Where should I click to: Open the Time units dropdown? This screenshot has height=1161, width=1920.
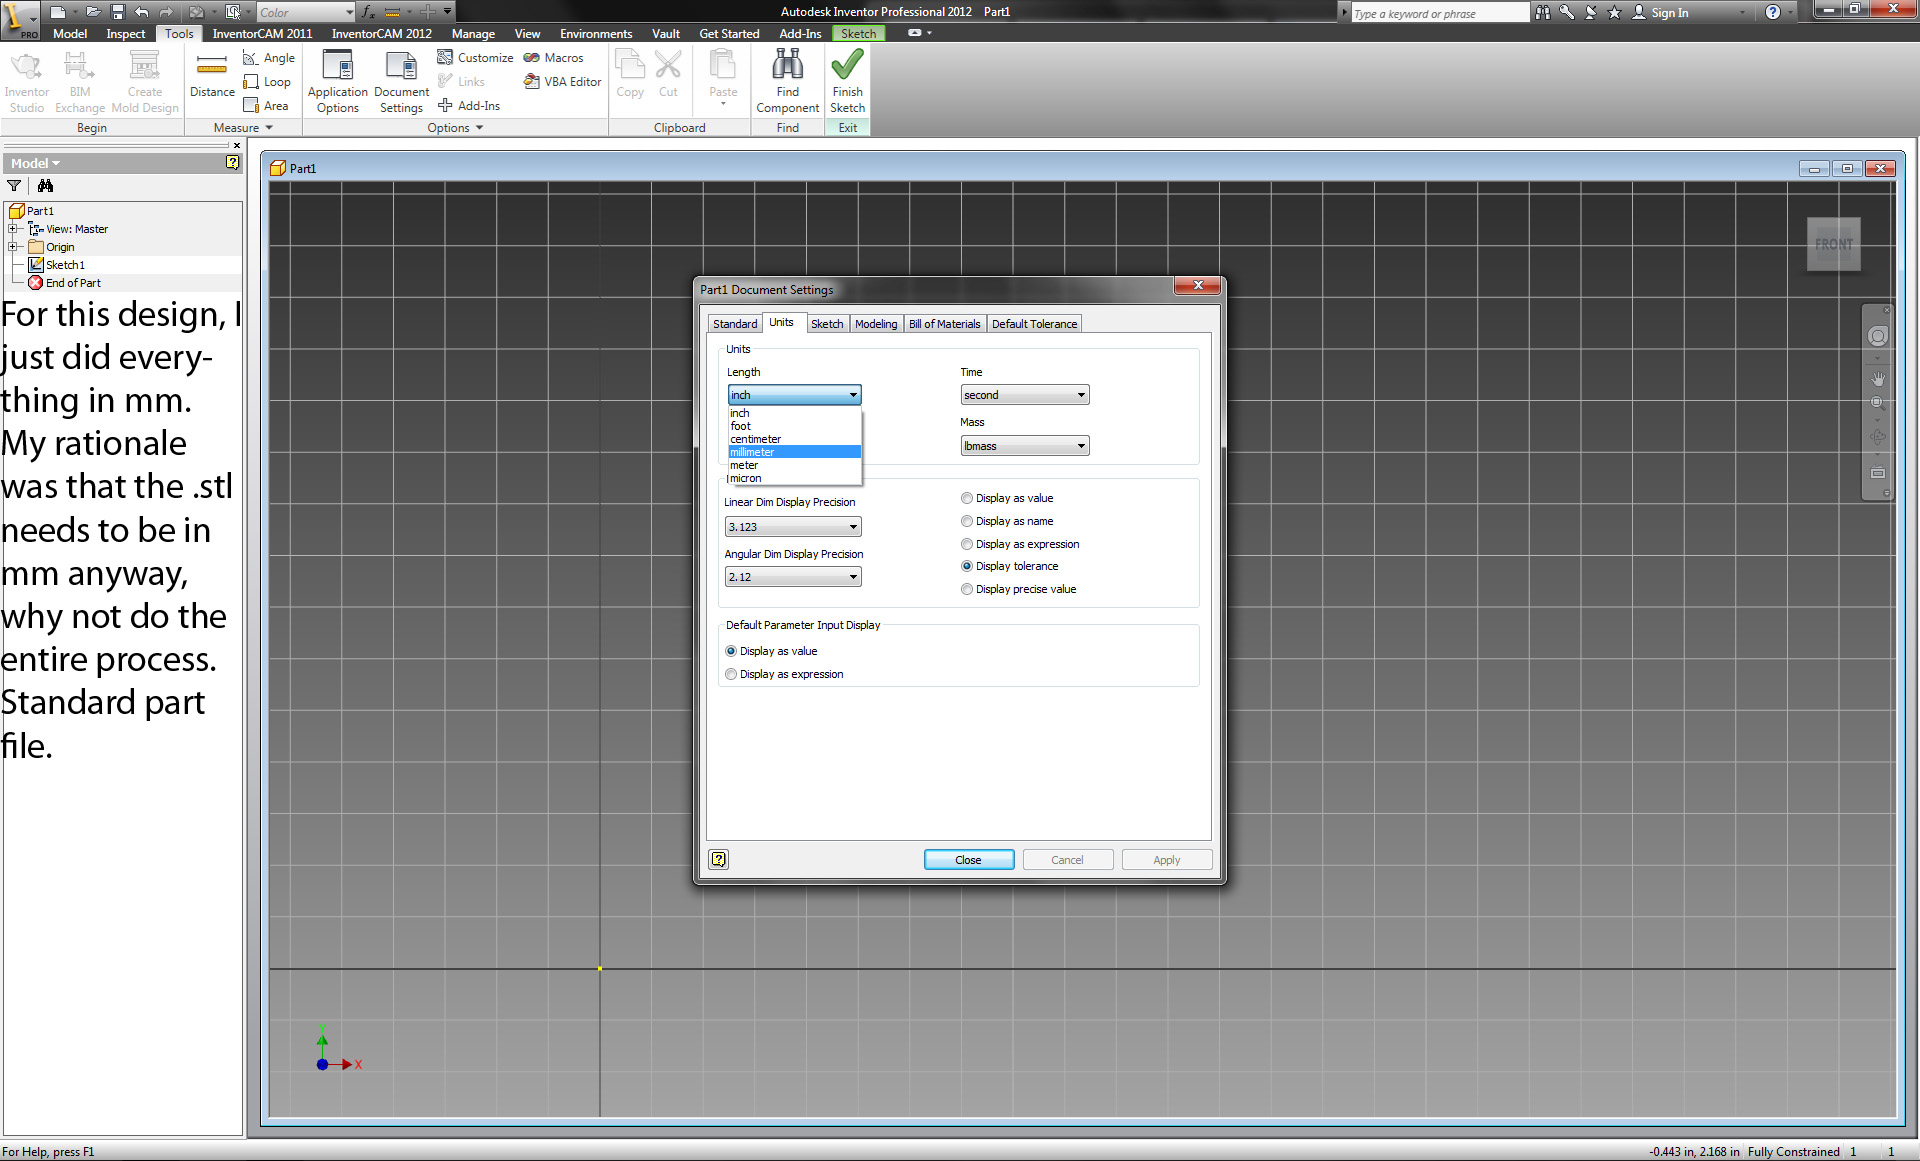pyautogui.click(x=1025, y=395)
